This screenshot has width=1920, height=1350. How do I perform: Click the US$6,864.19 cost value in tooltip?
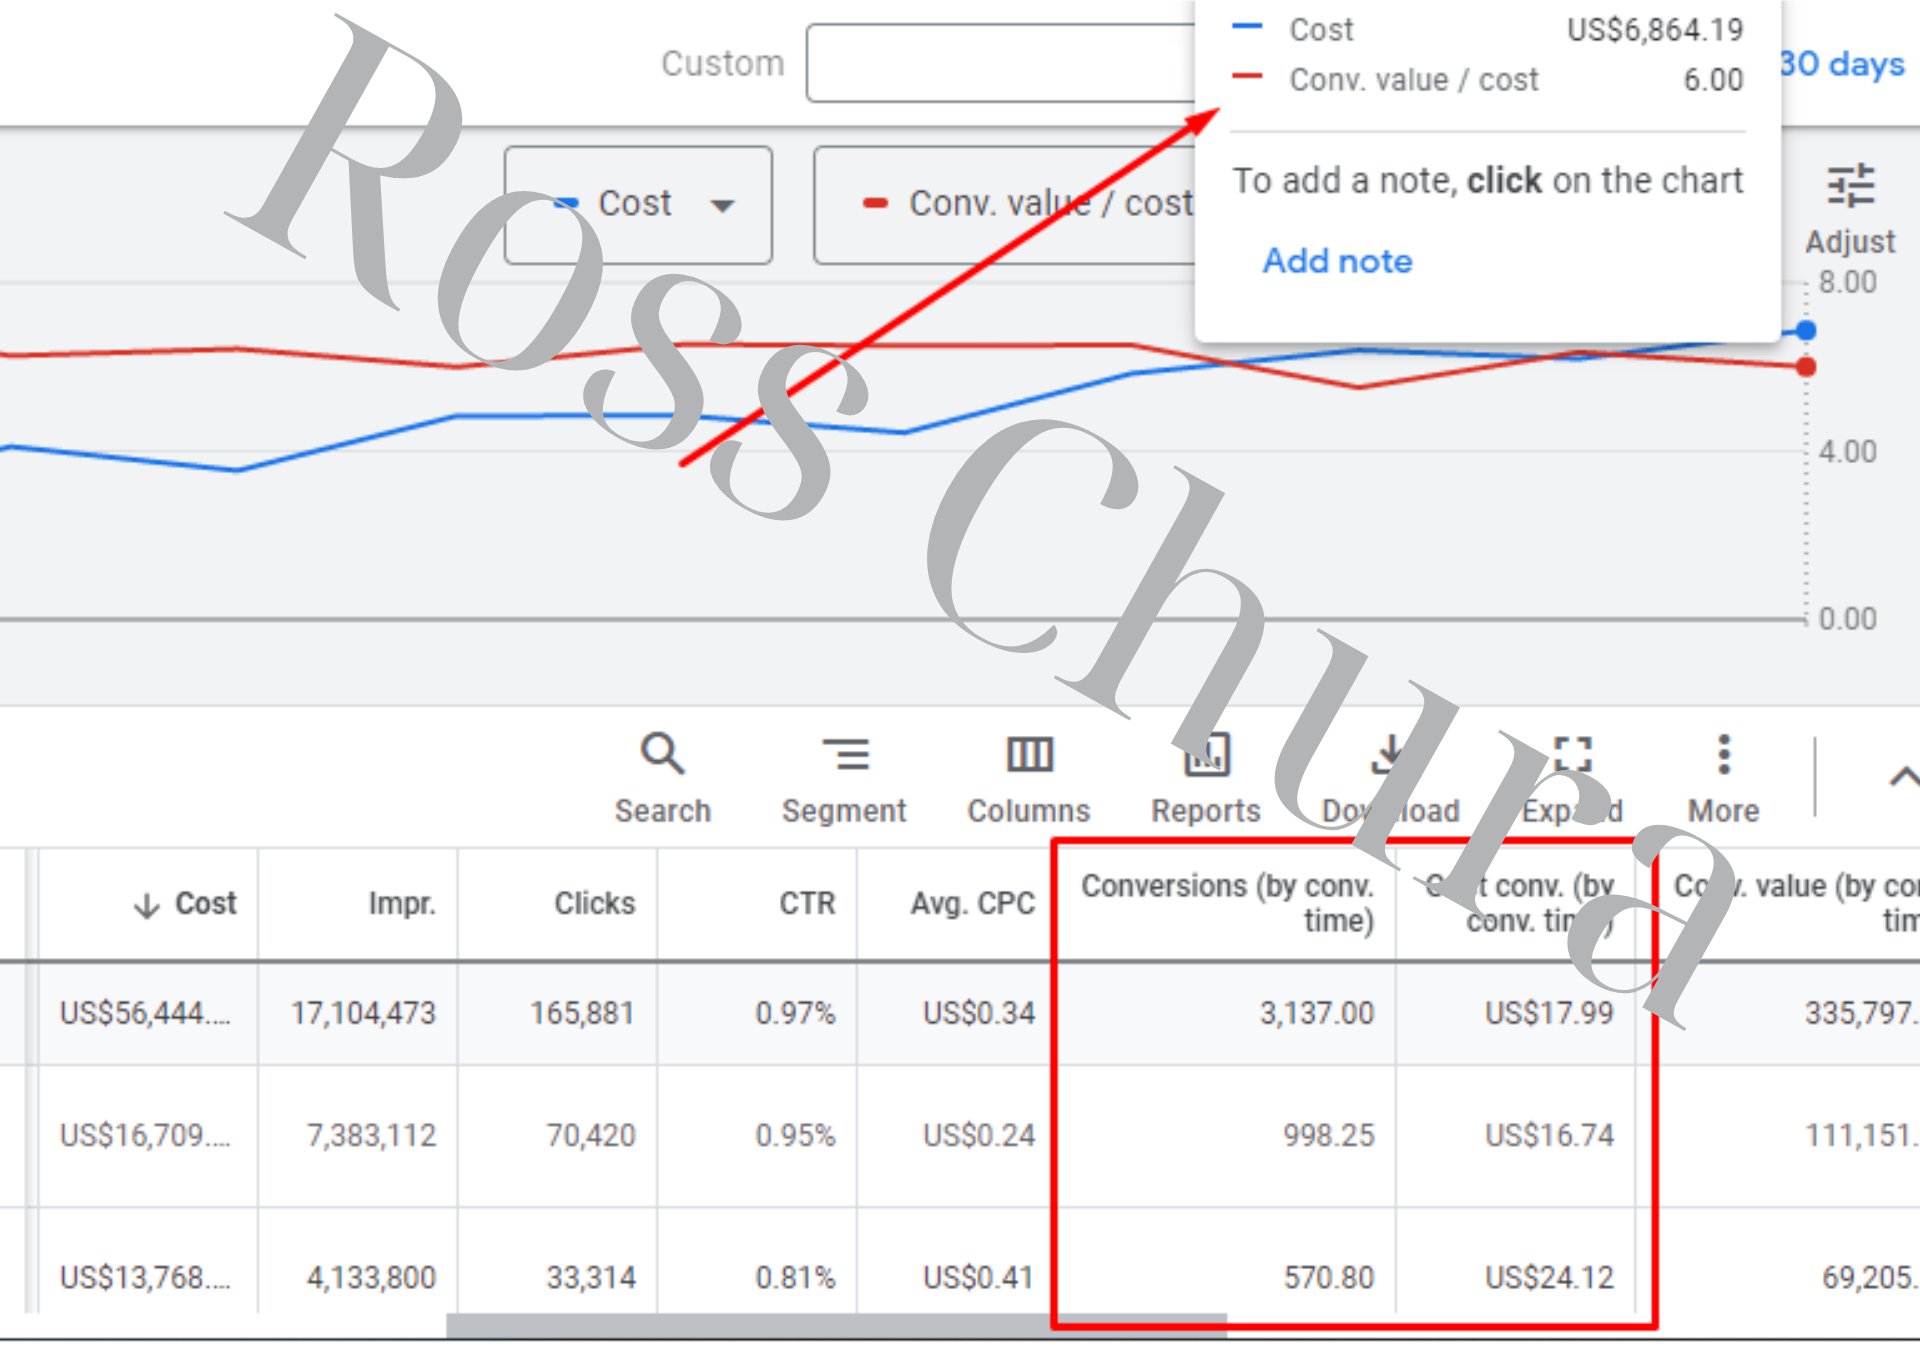pos(1655,30)
